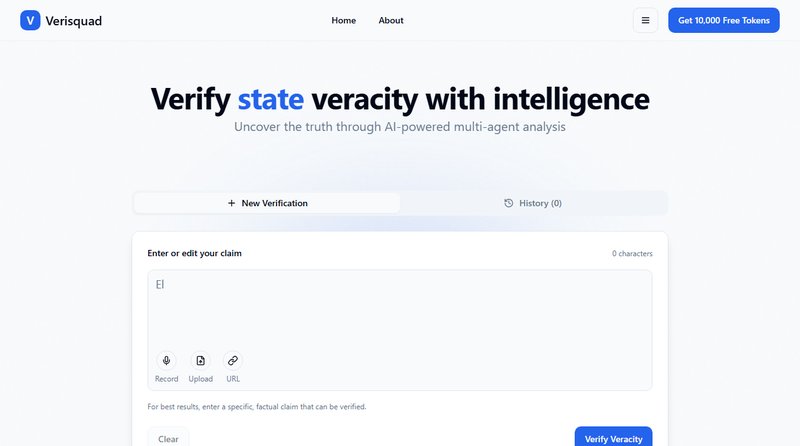The image size is (800, 446).
Task: Click the URL link icon
Action: [233, 360]
